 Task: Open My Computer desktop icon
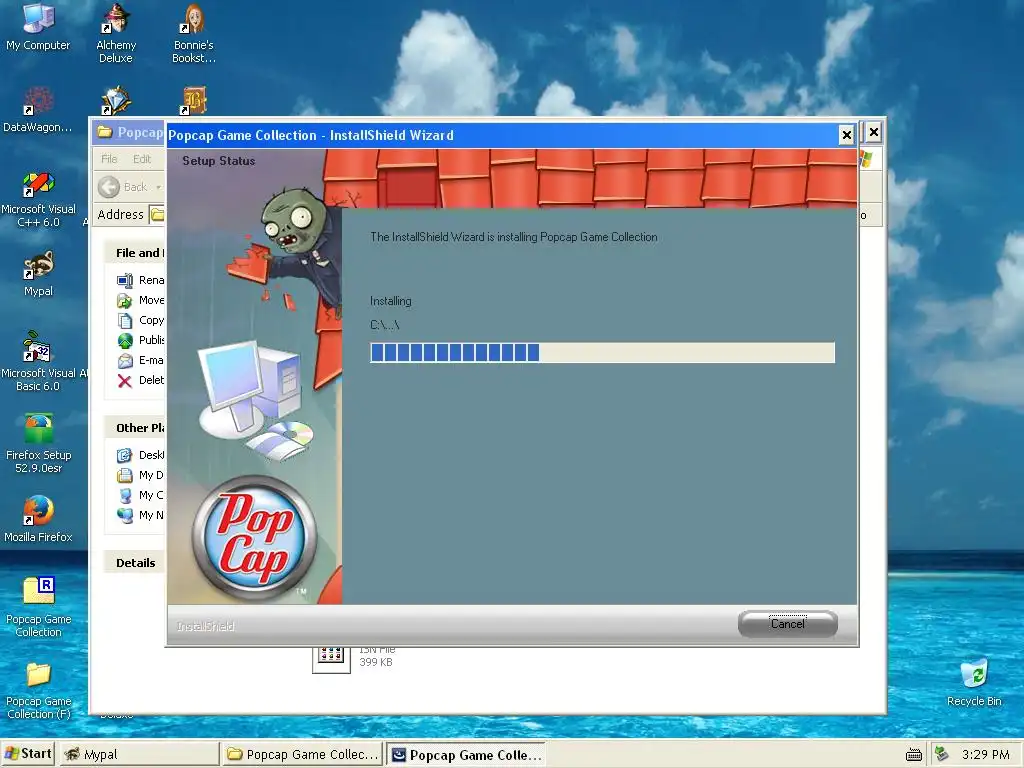click(x=38, y=26)
